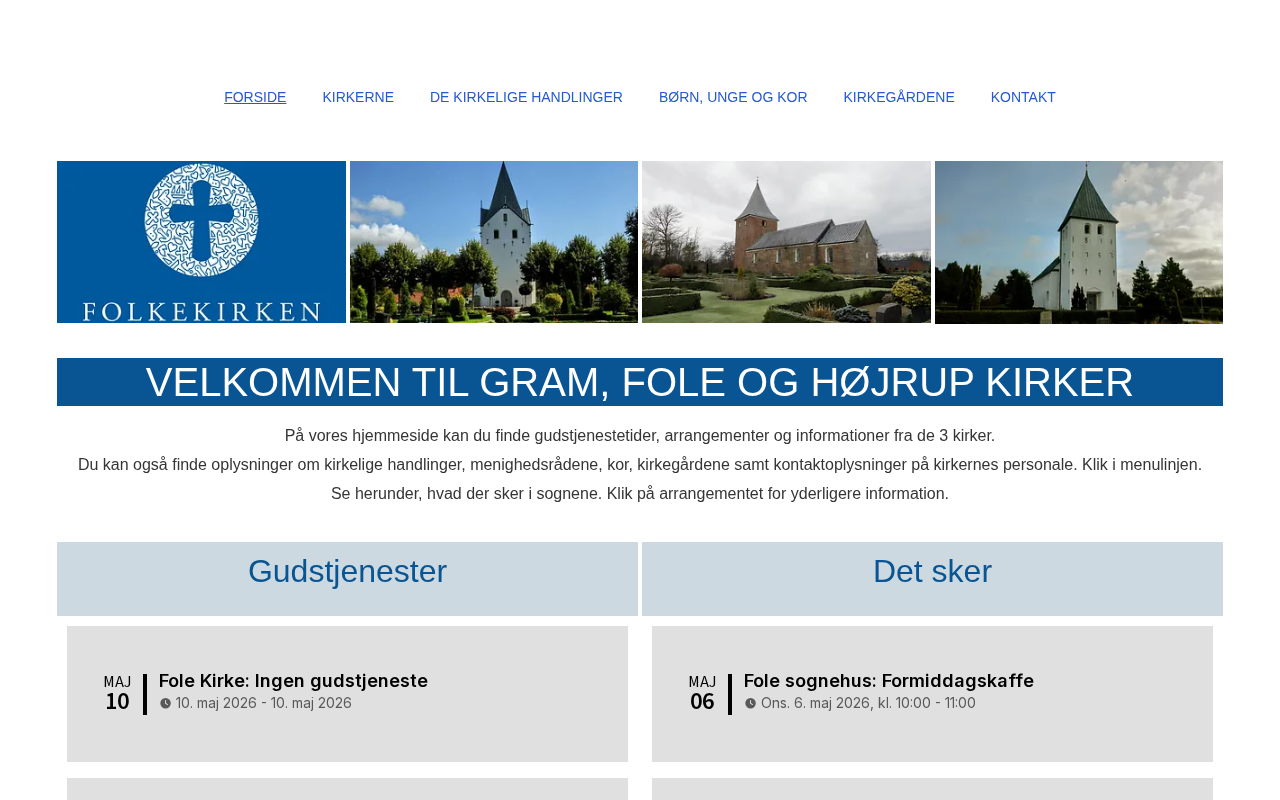The image size is (1280, 800).
Task: Click the MAJ 06 date badge
Action: (x=703, y=693)
